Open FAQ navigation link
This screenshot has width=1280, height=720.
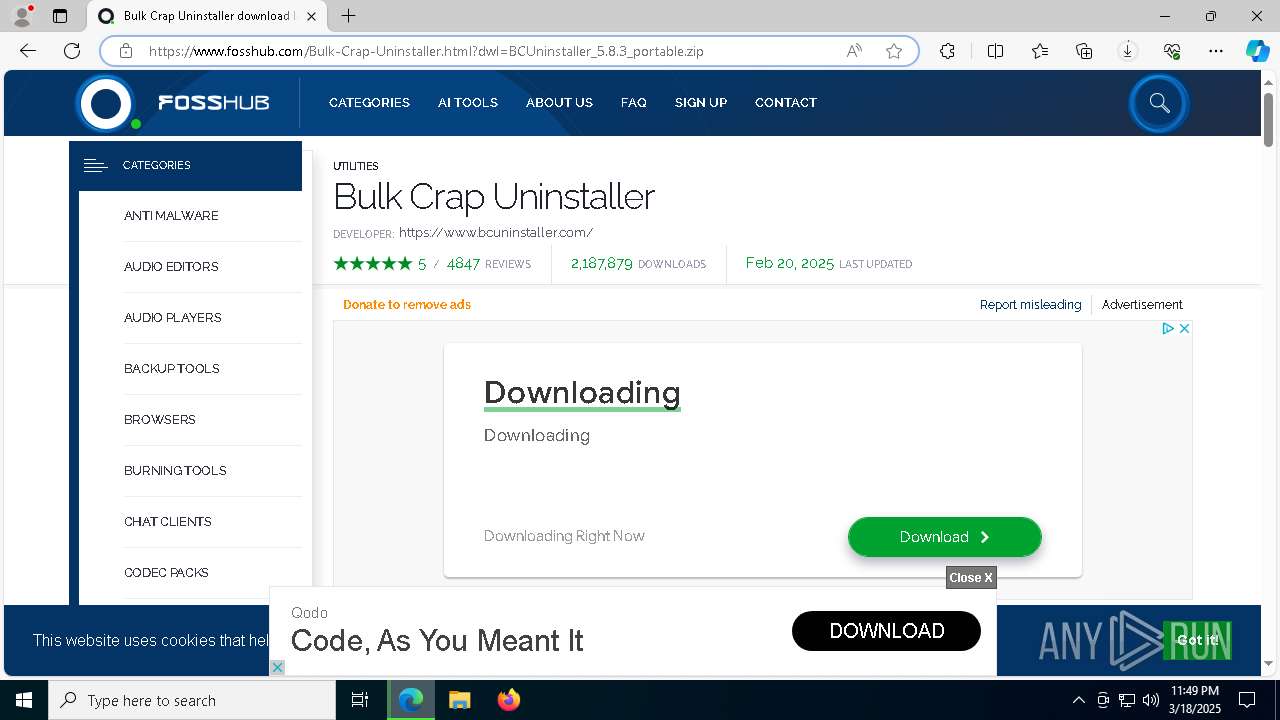[x=634, y=103]
